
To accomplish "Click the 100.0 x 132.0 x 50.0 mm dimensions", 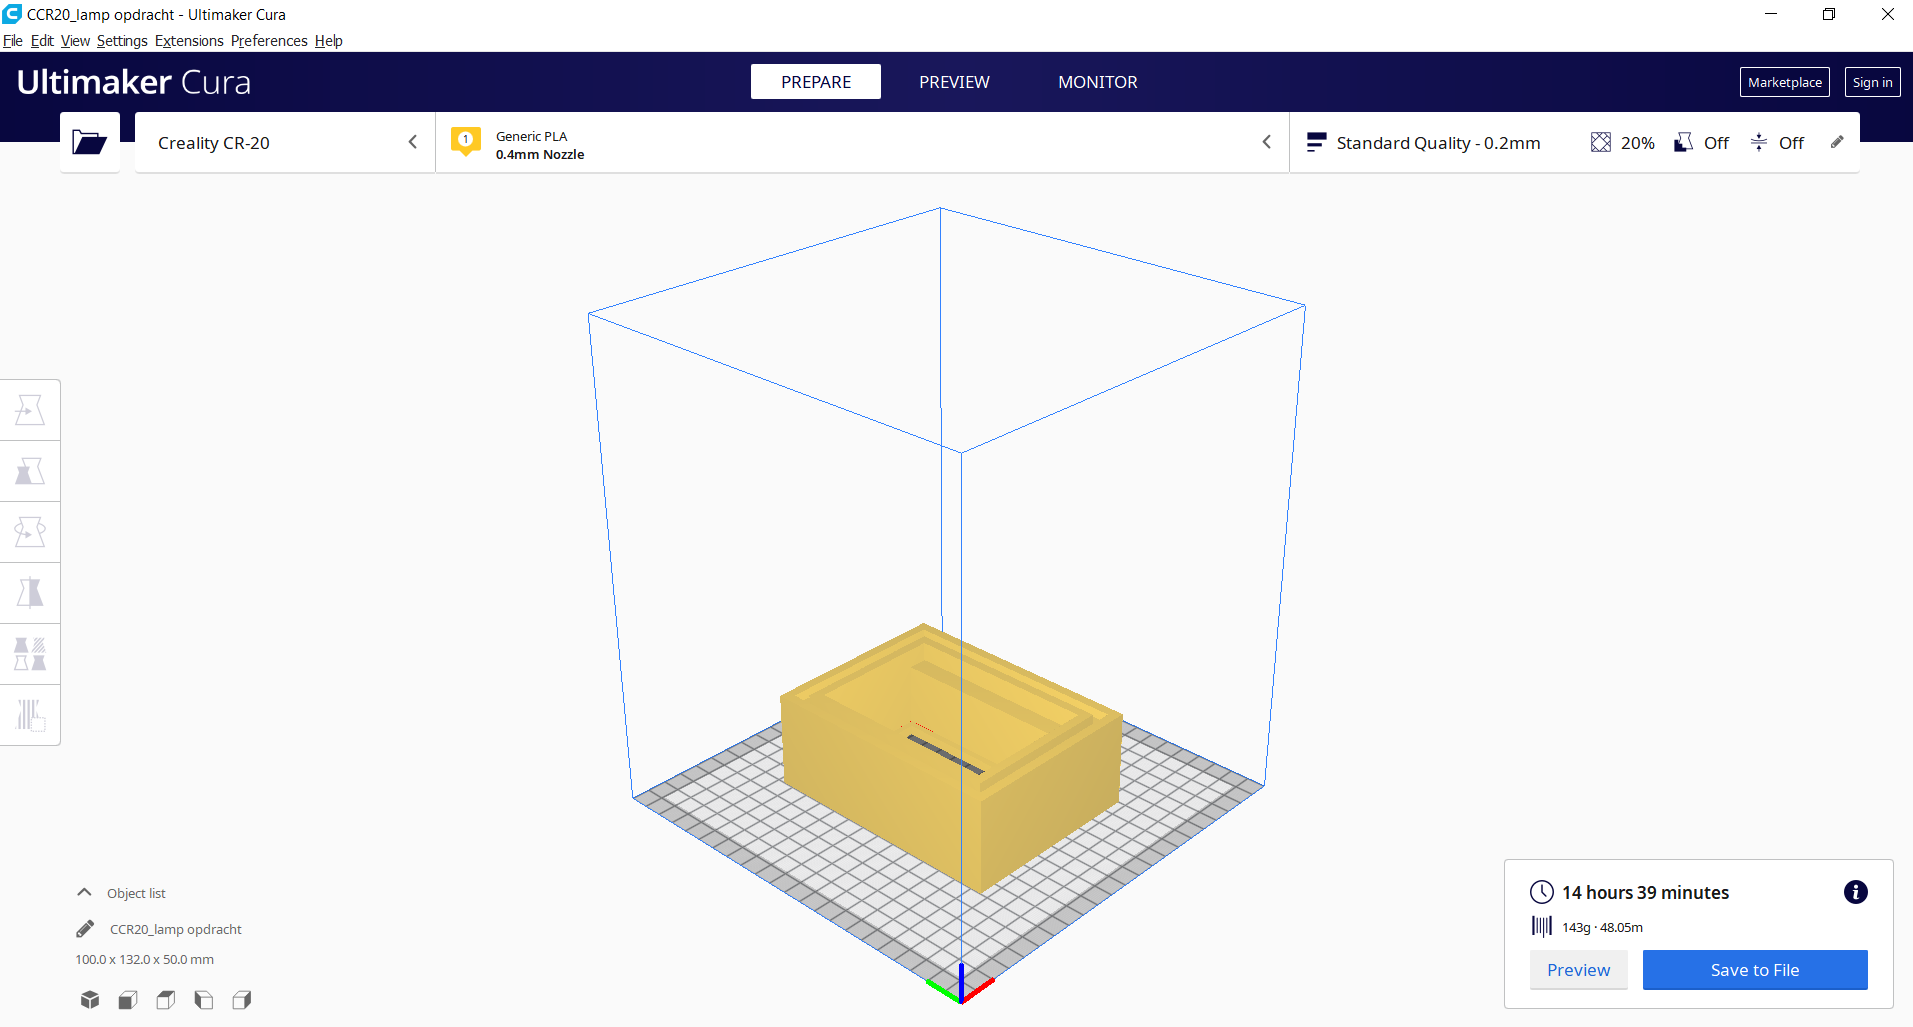I will pyautogui.click(x=145, y=959).
